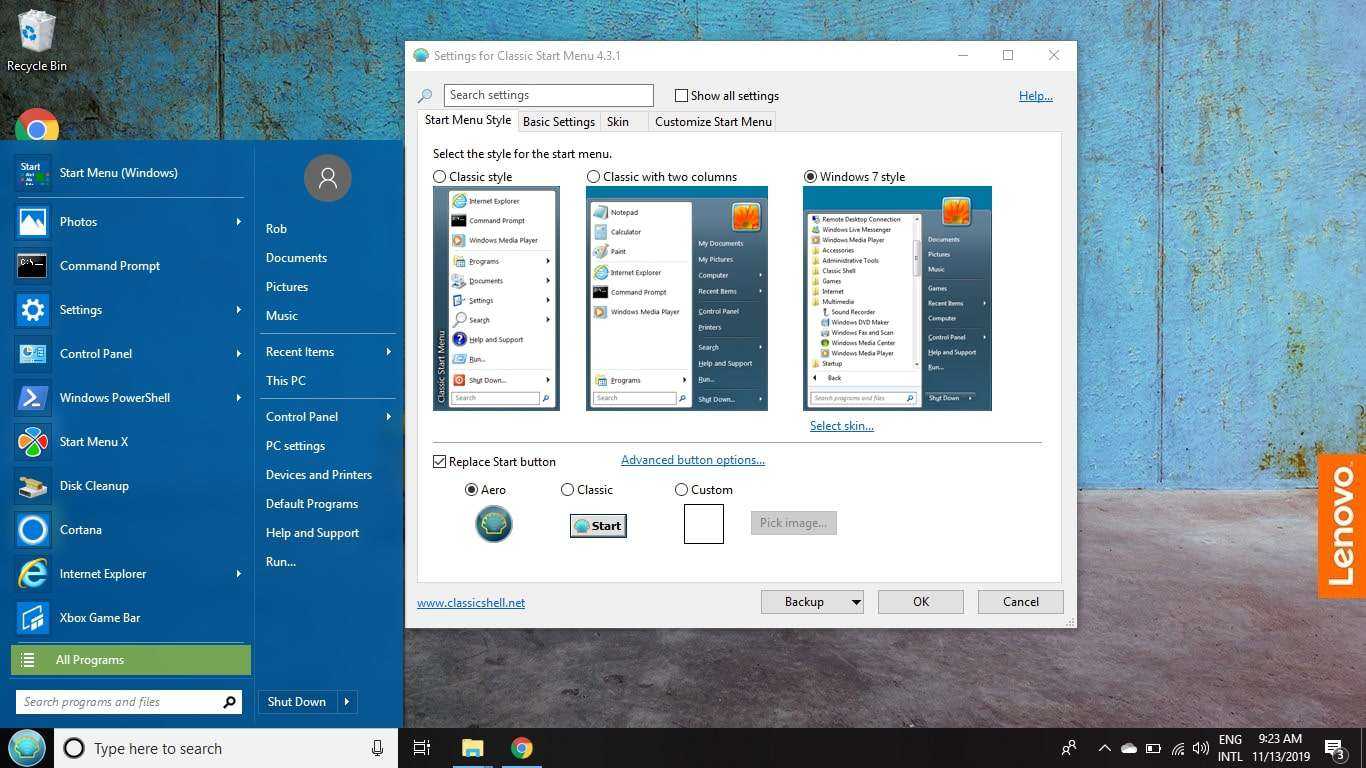Viewport: 1366px width, 768px height.
Task: Expand Shut Down options arrow
Action: tap(347, 702)
